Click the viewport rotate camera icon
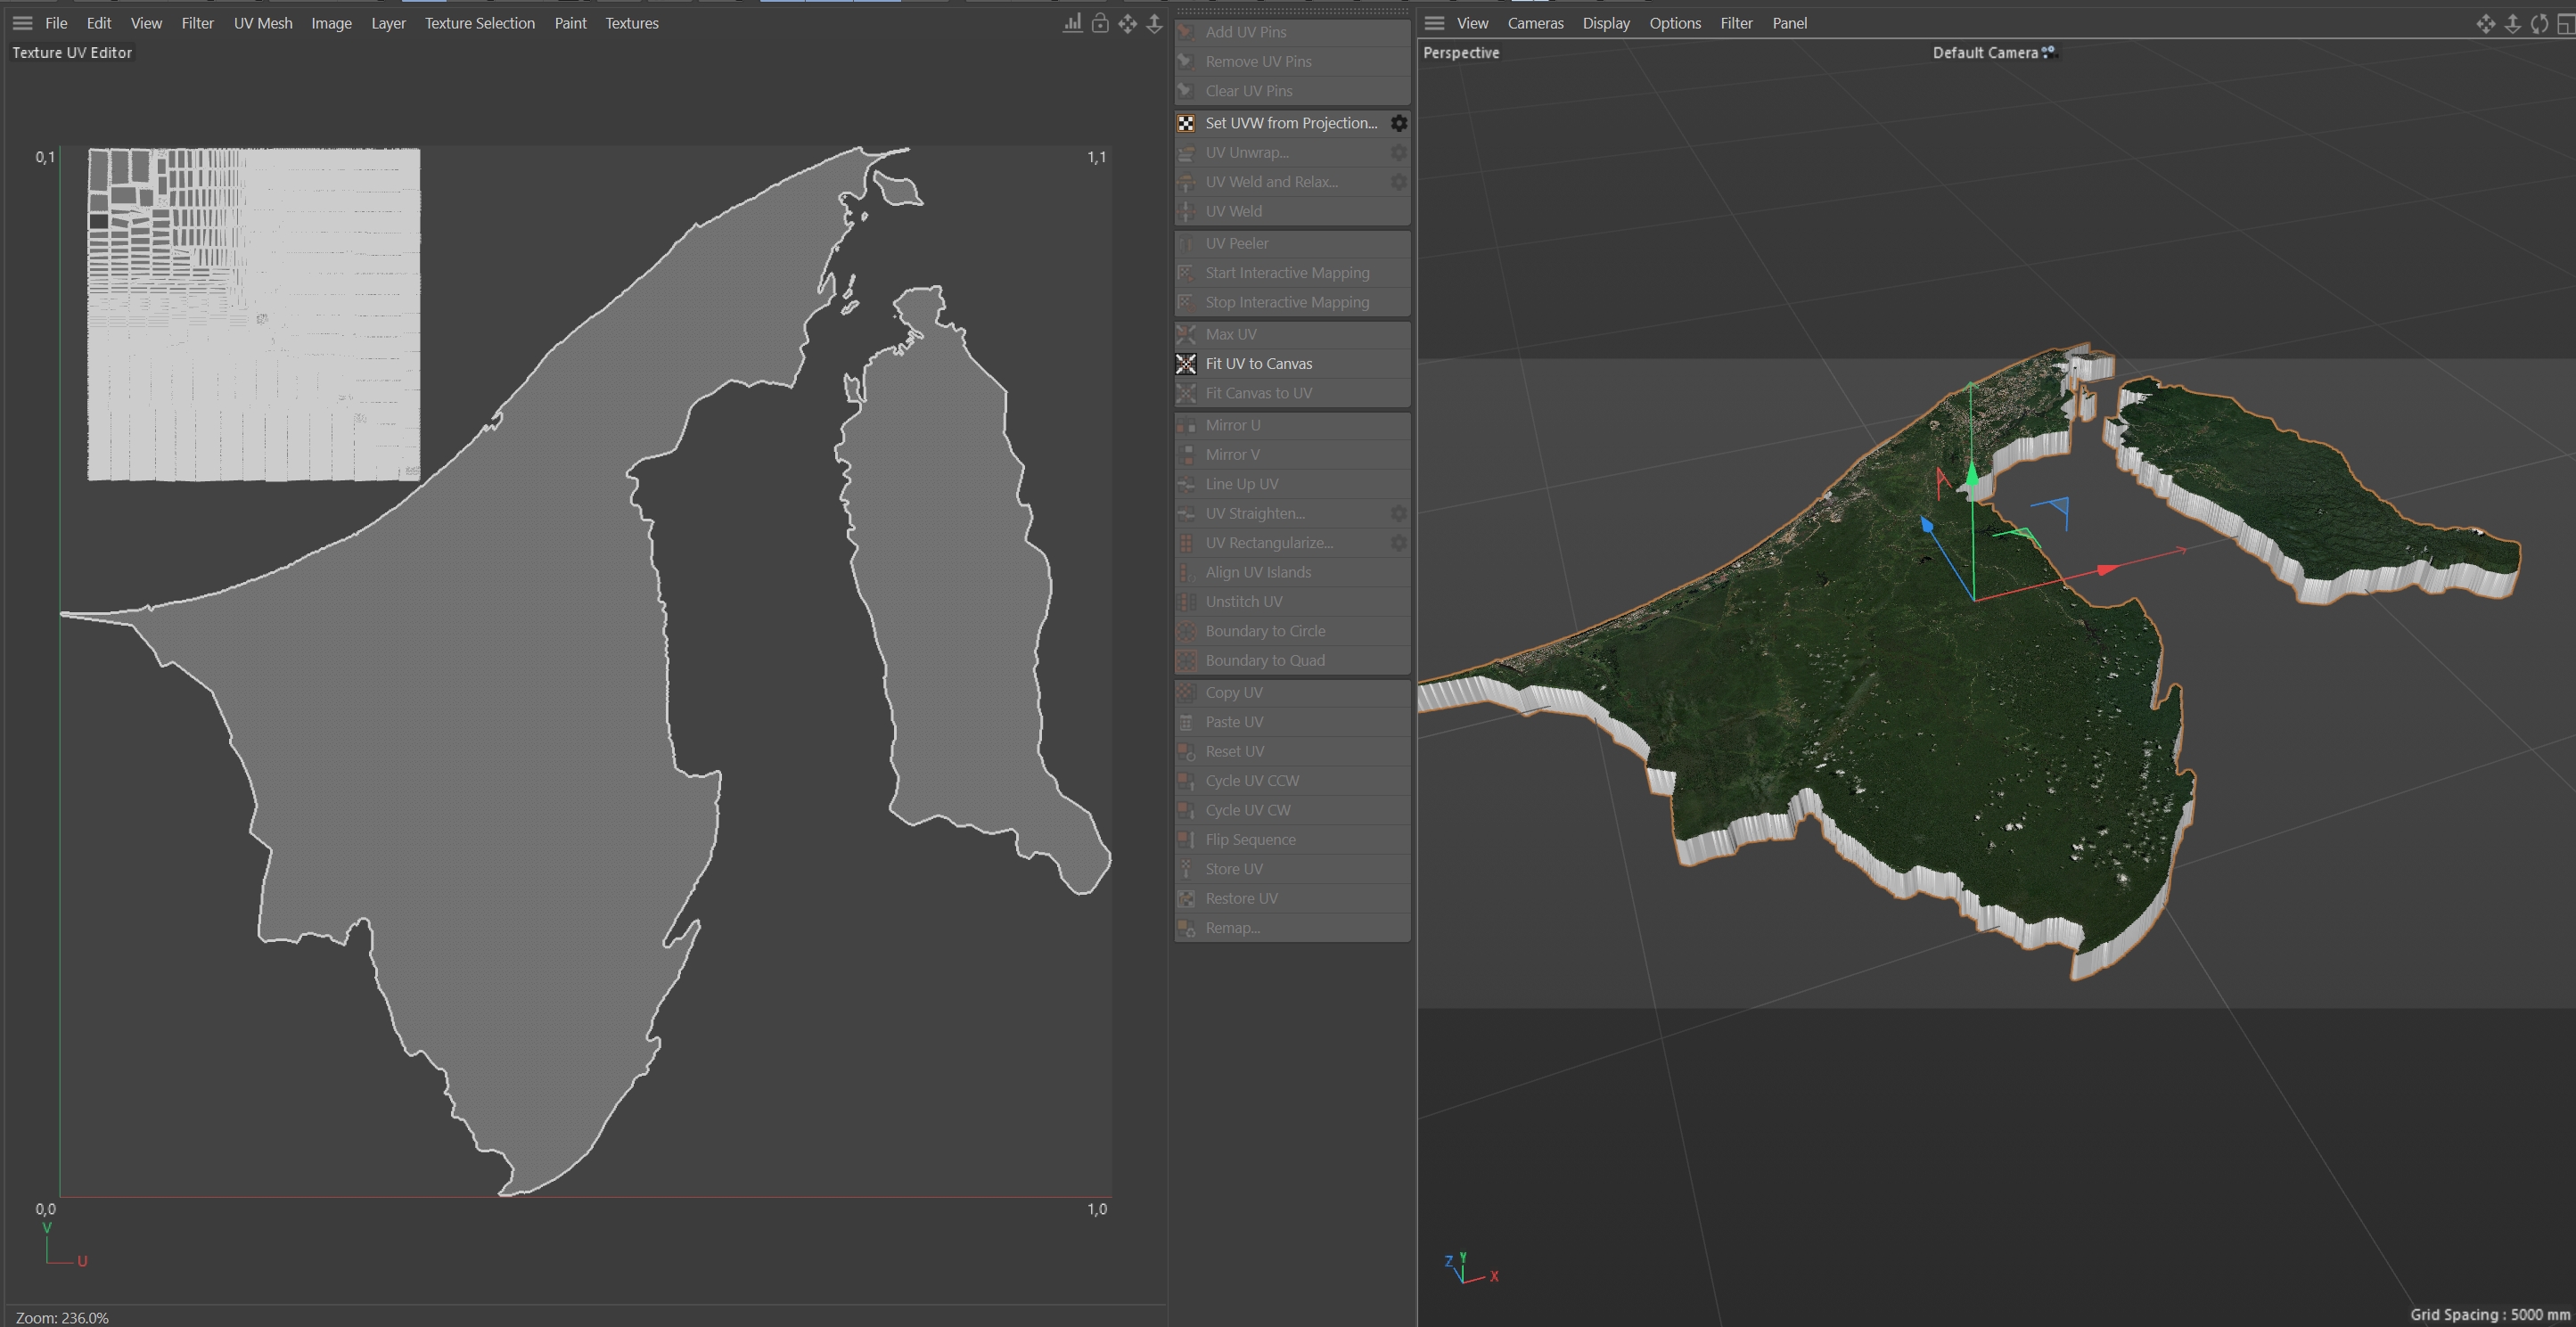This screenshot has height=1327, width=2576. click(2539, 23)
